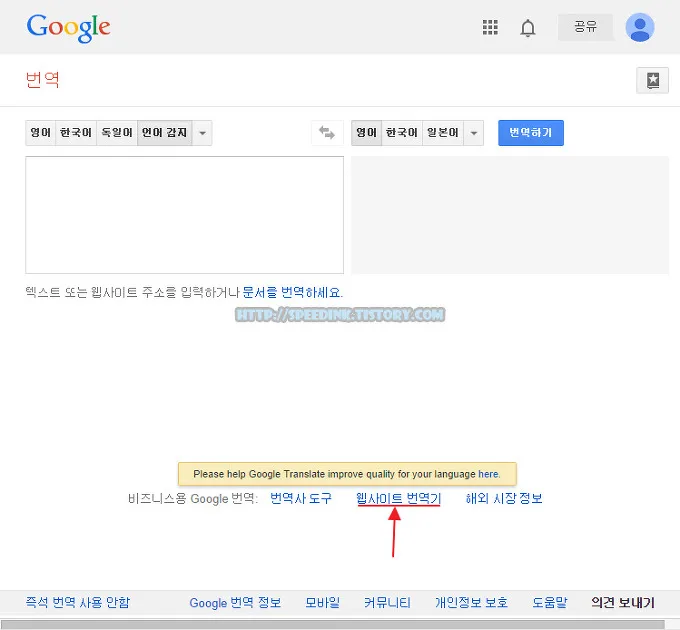Image resolution: width=680 pixels, height=630 pixels.
Task: Click 즉석 번역 사용 안함 link
Action: click(78, 602)
